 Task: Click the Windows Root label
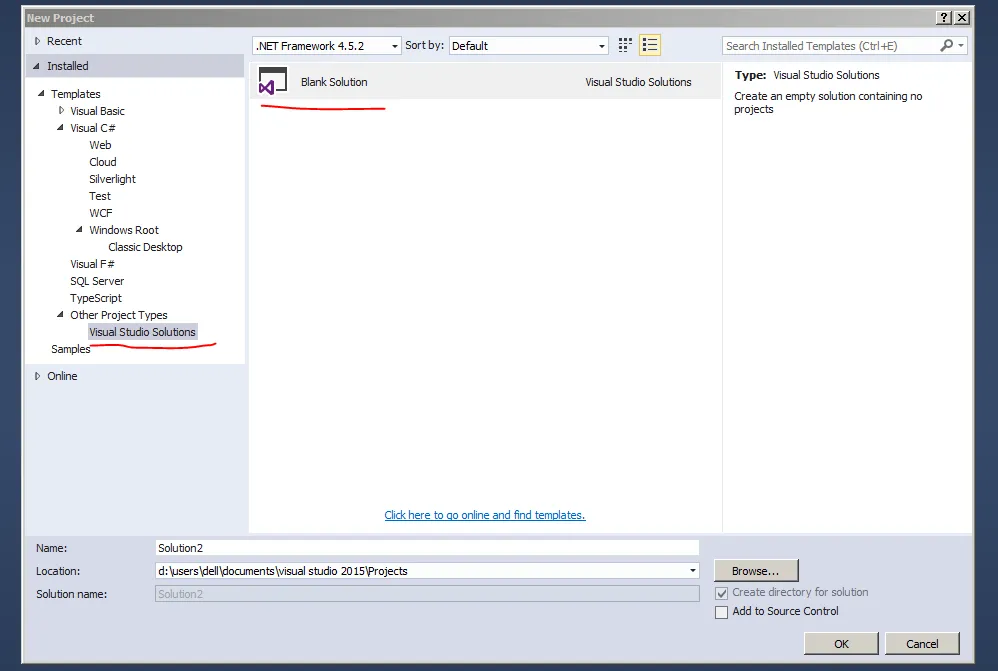[x=124, y=230]
